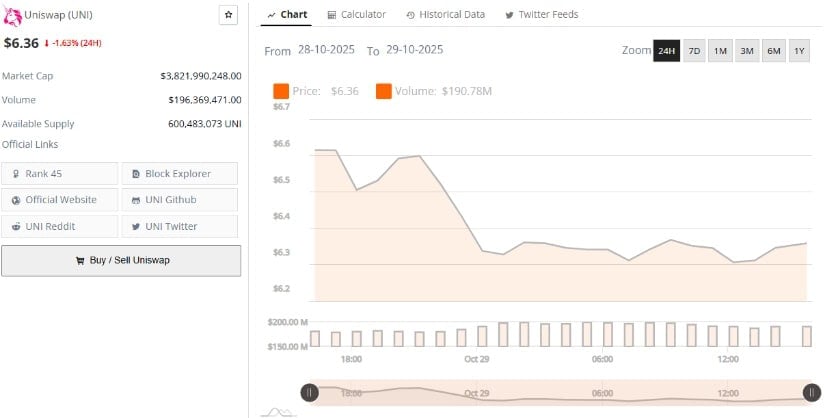
Task: Open the Calculator tab
Action: click(356, 15)
